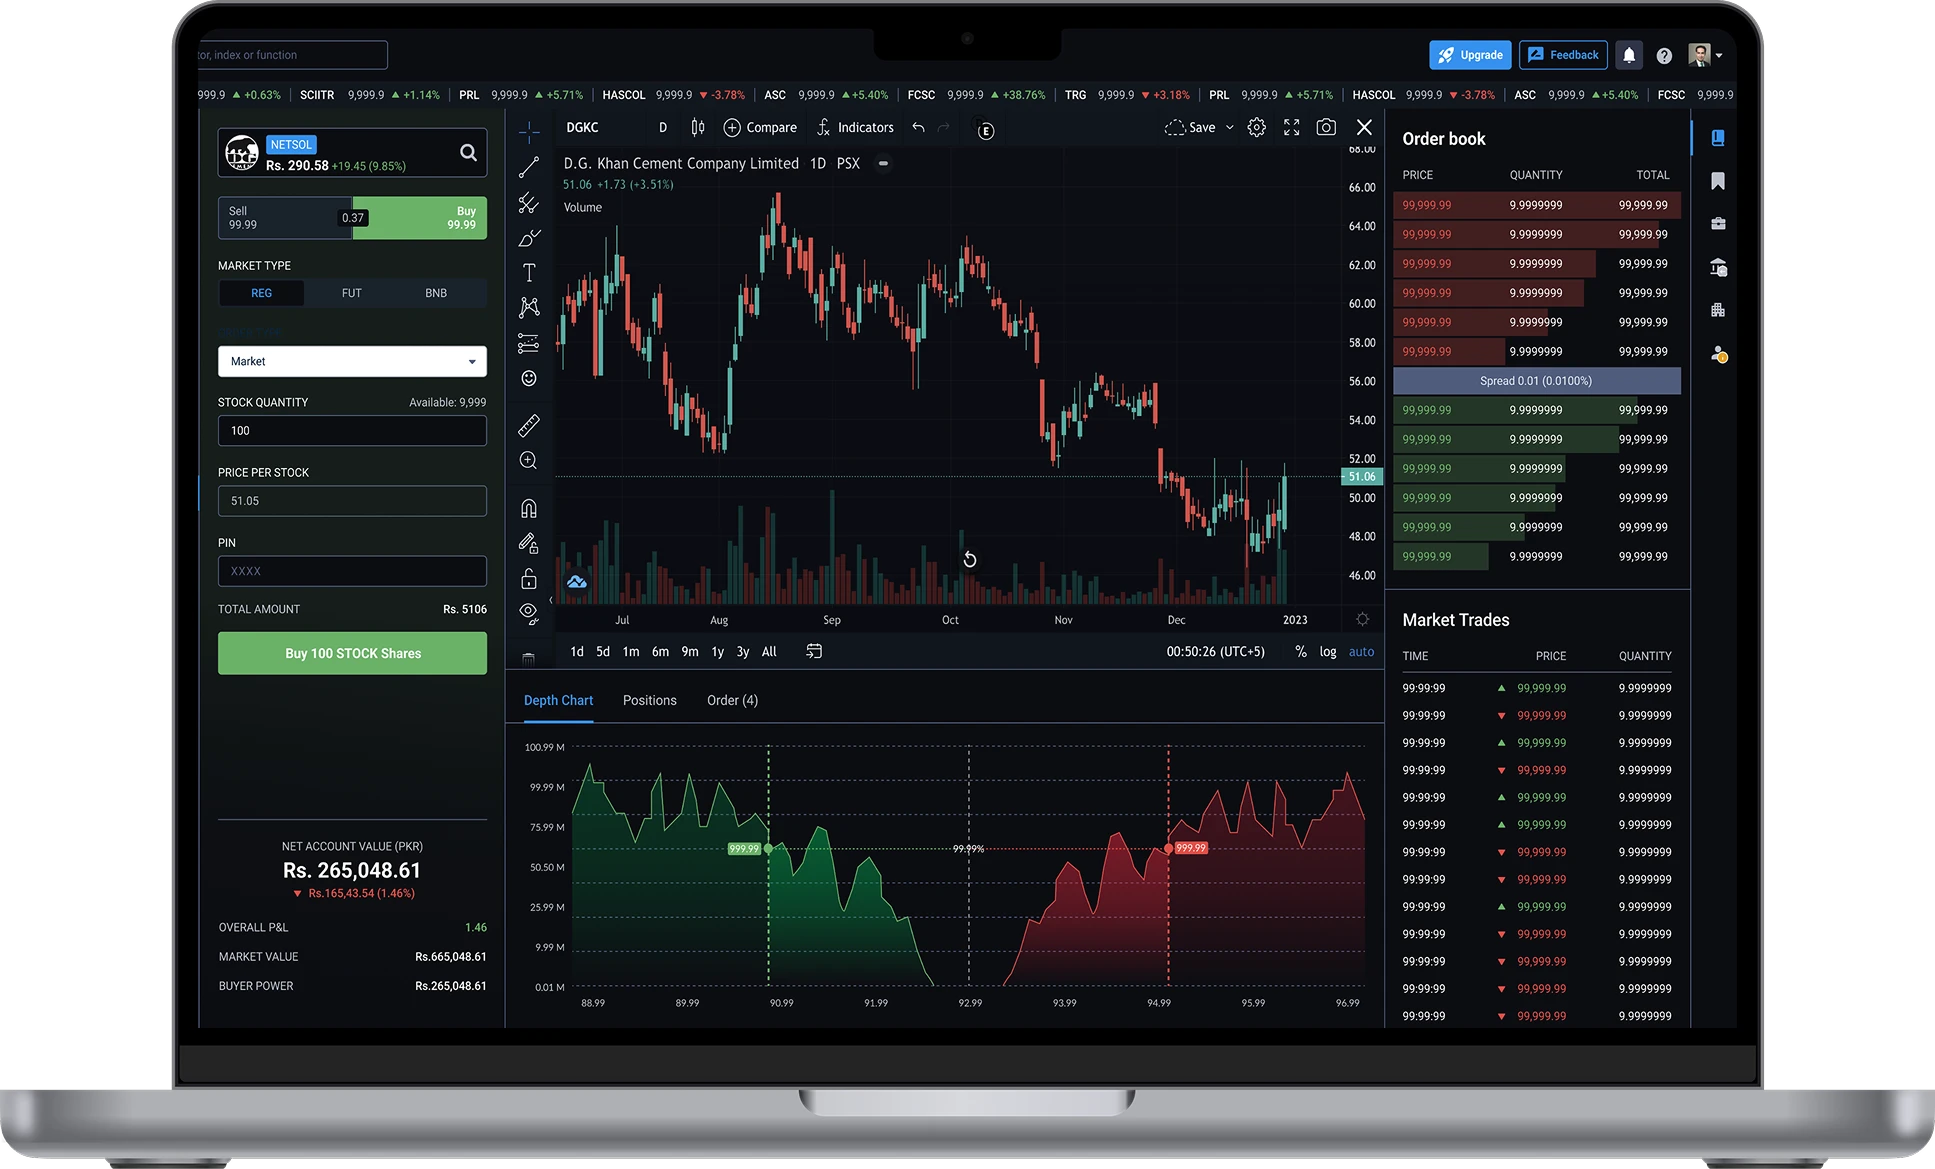Image resolution: width=1935 pixels, height=1169 pixels.
Task: Open the forecasting and measurement tools
Action: [529, 343]
